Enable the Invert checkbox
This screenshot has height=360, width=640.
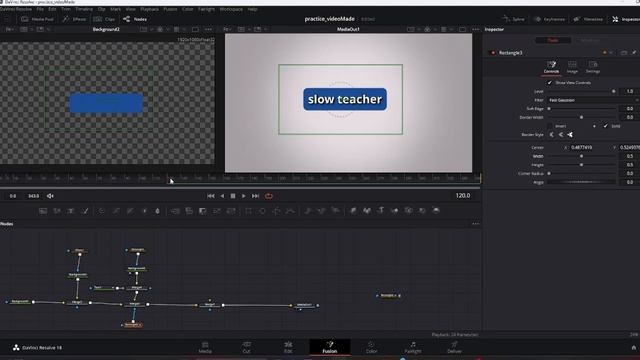click(x=549, y=126)
